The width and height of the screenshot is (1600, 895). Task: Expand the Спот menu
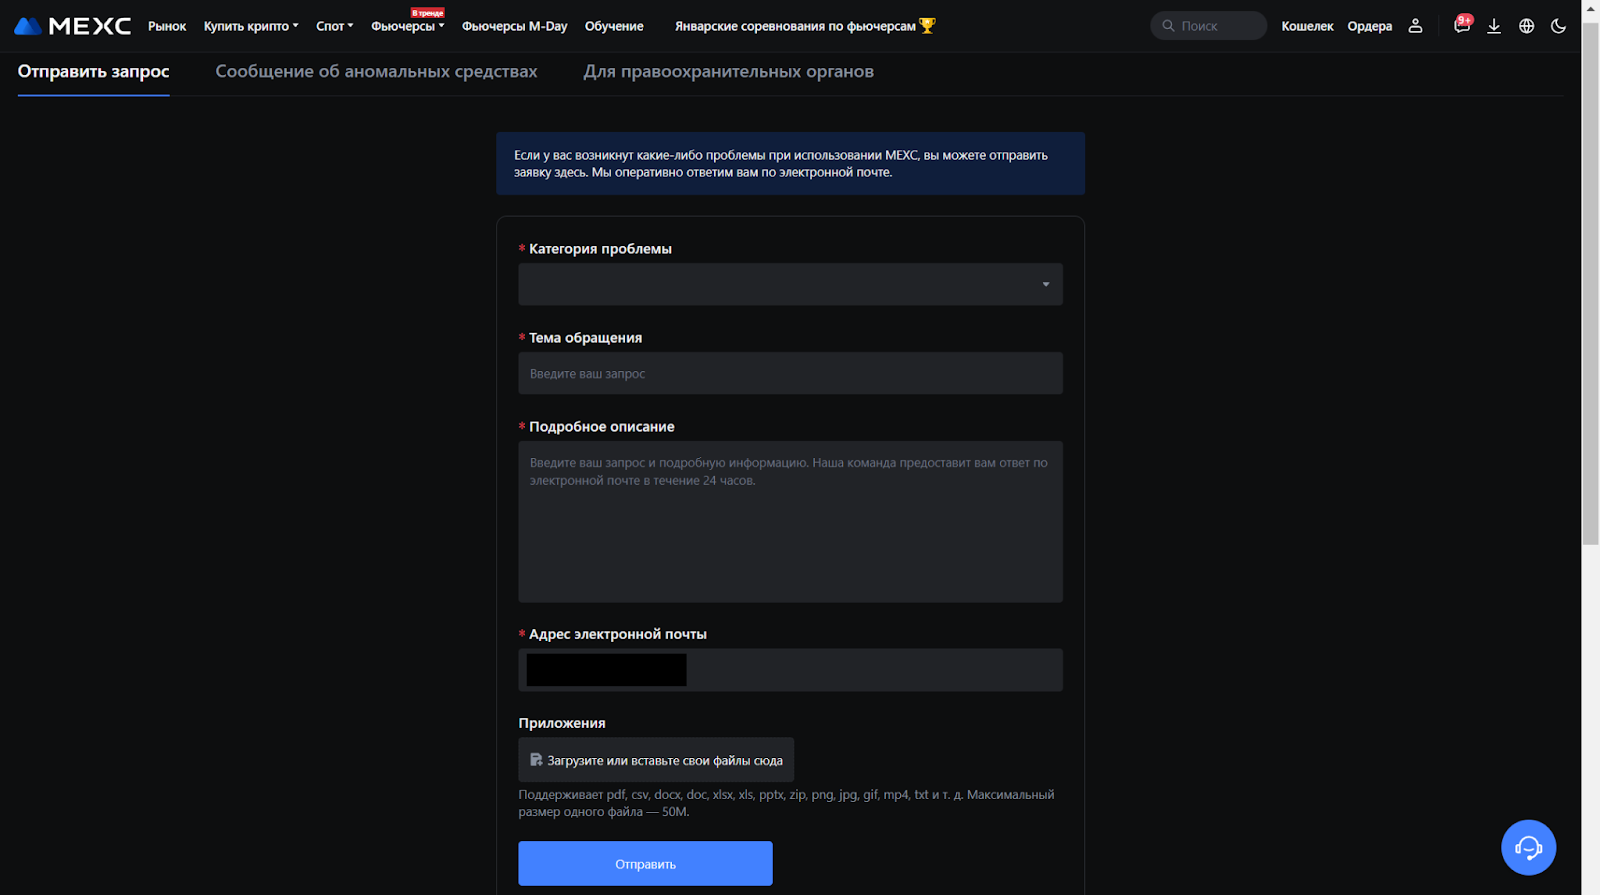(334, 26)
